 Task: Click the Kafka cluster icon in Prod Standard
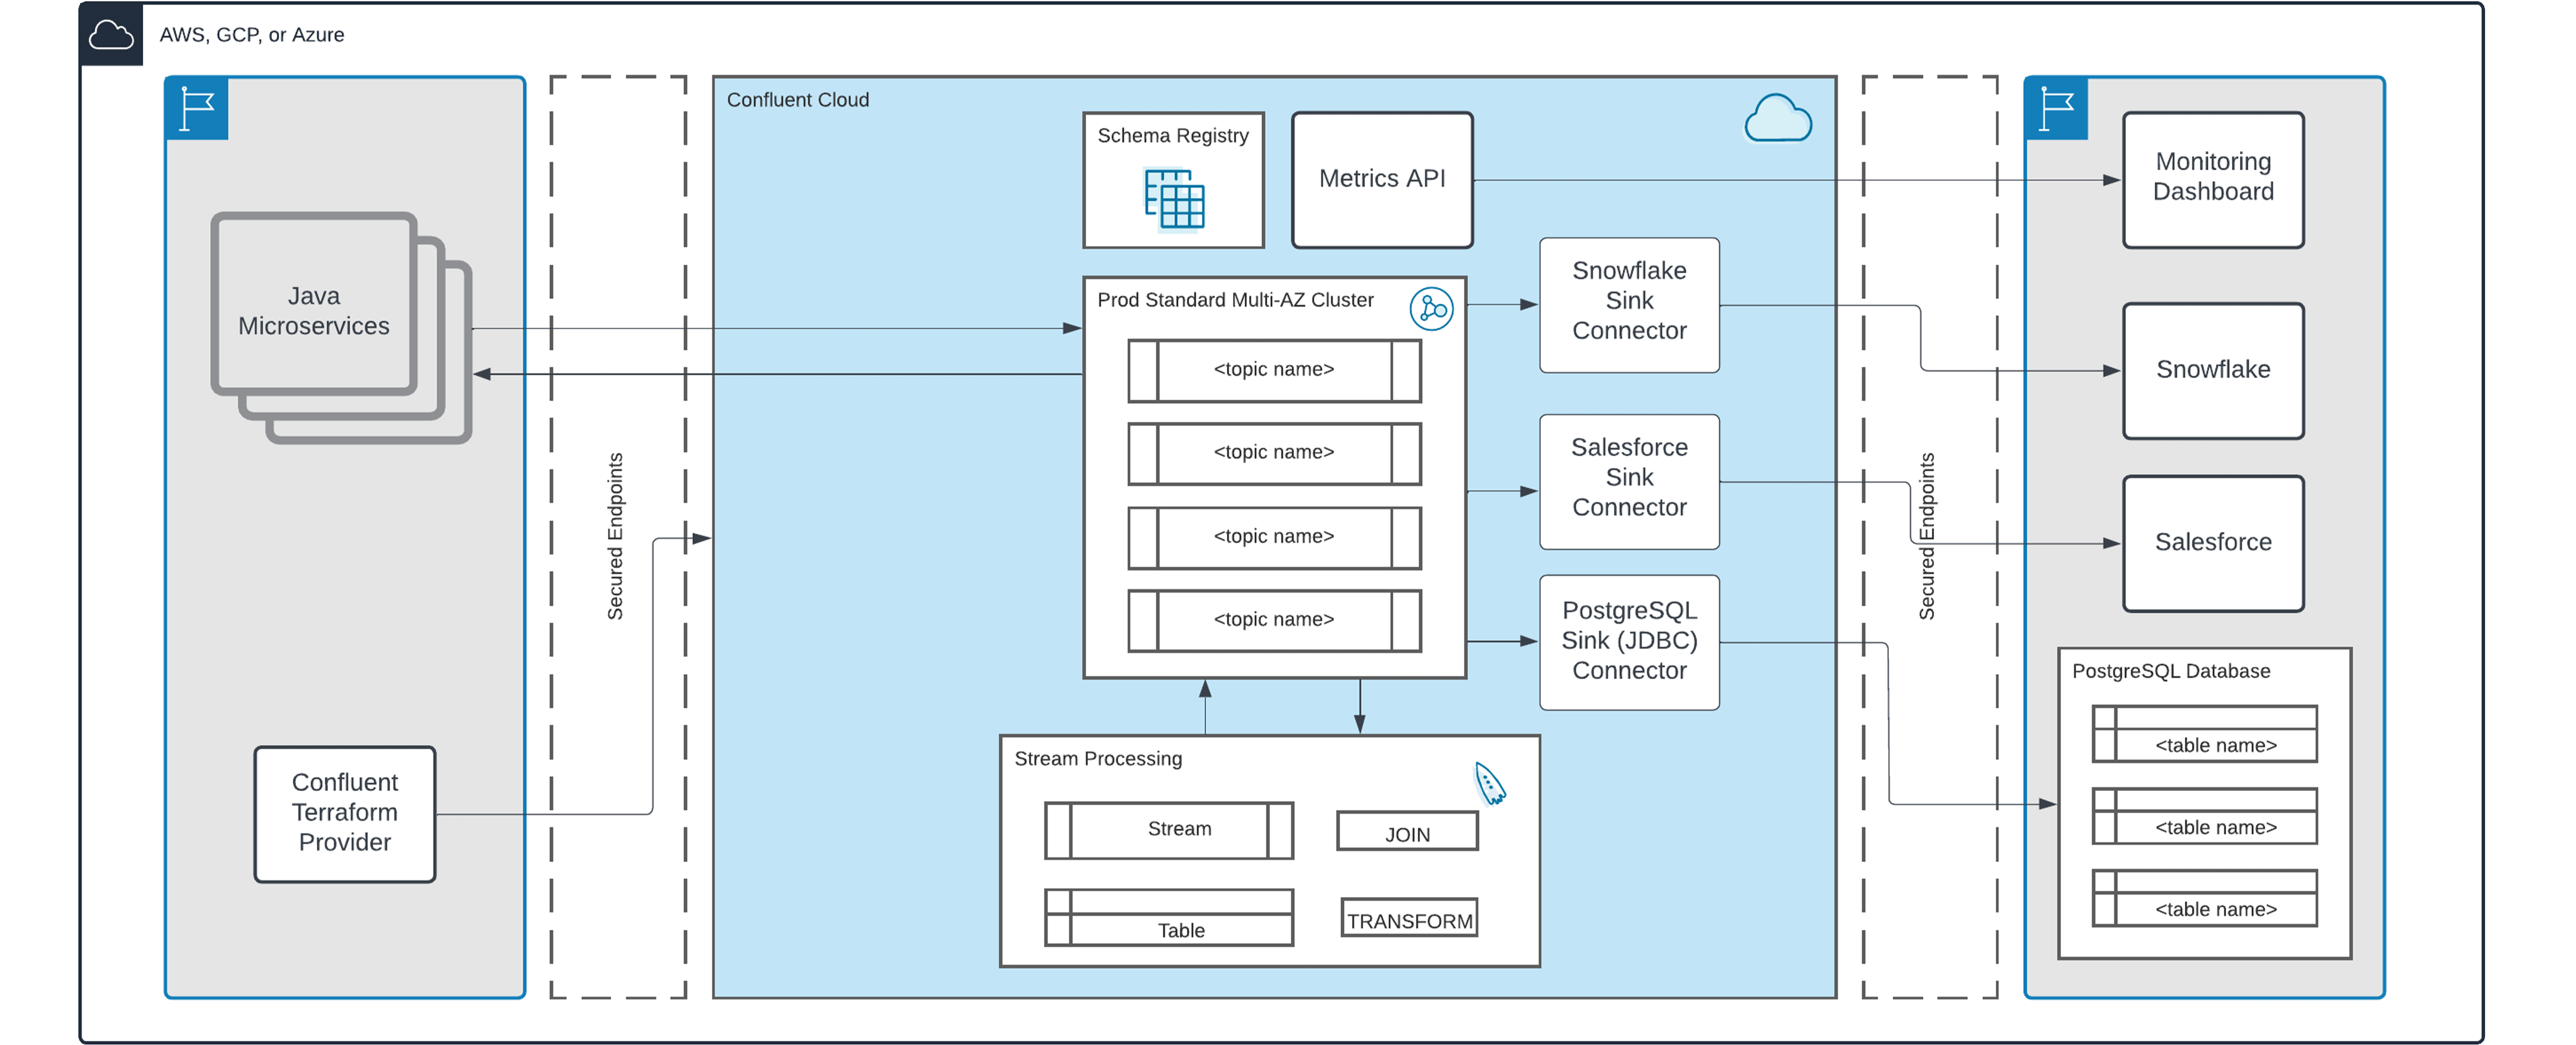(1431, 309)
